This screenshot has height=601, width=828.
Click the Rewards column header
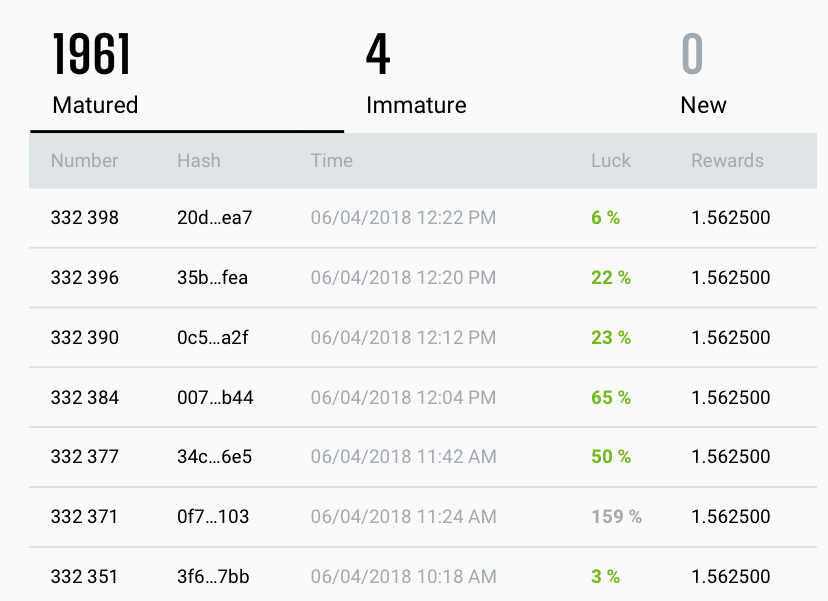727,160
